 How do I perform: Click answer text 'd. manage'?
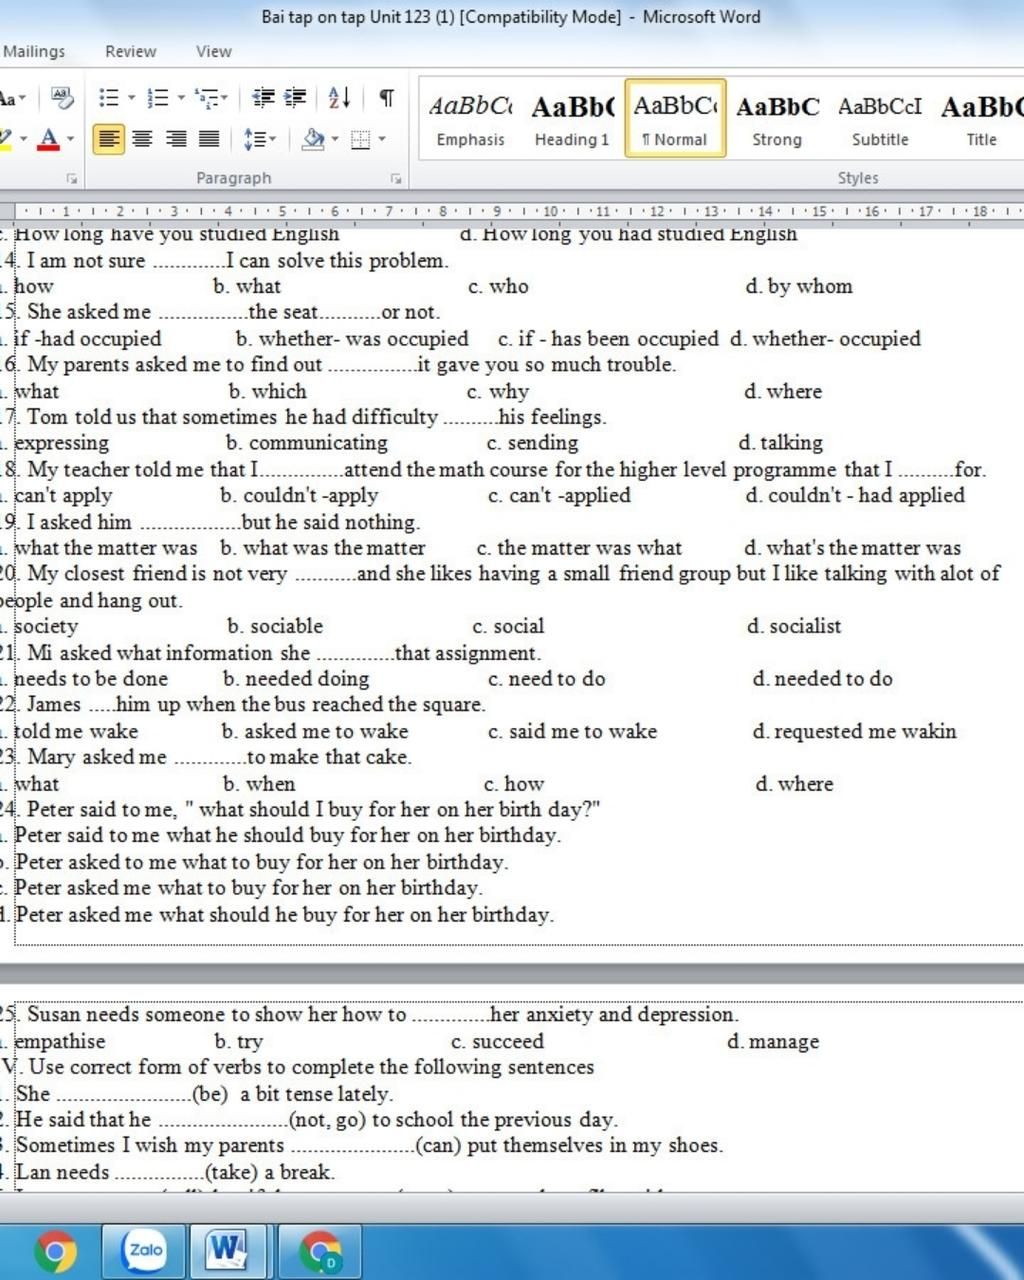pyautogui.click(x=773, y=1041)
